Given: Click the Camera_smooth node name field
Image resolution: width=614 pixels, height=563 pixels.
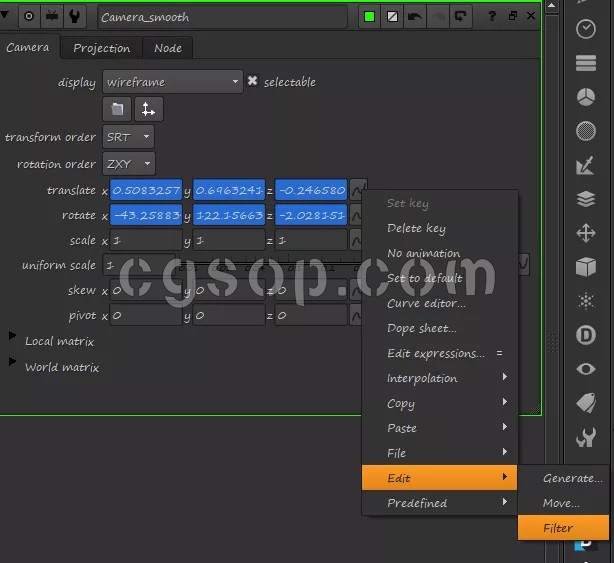Looking at the screenshot, I should 222,17.
